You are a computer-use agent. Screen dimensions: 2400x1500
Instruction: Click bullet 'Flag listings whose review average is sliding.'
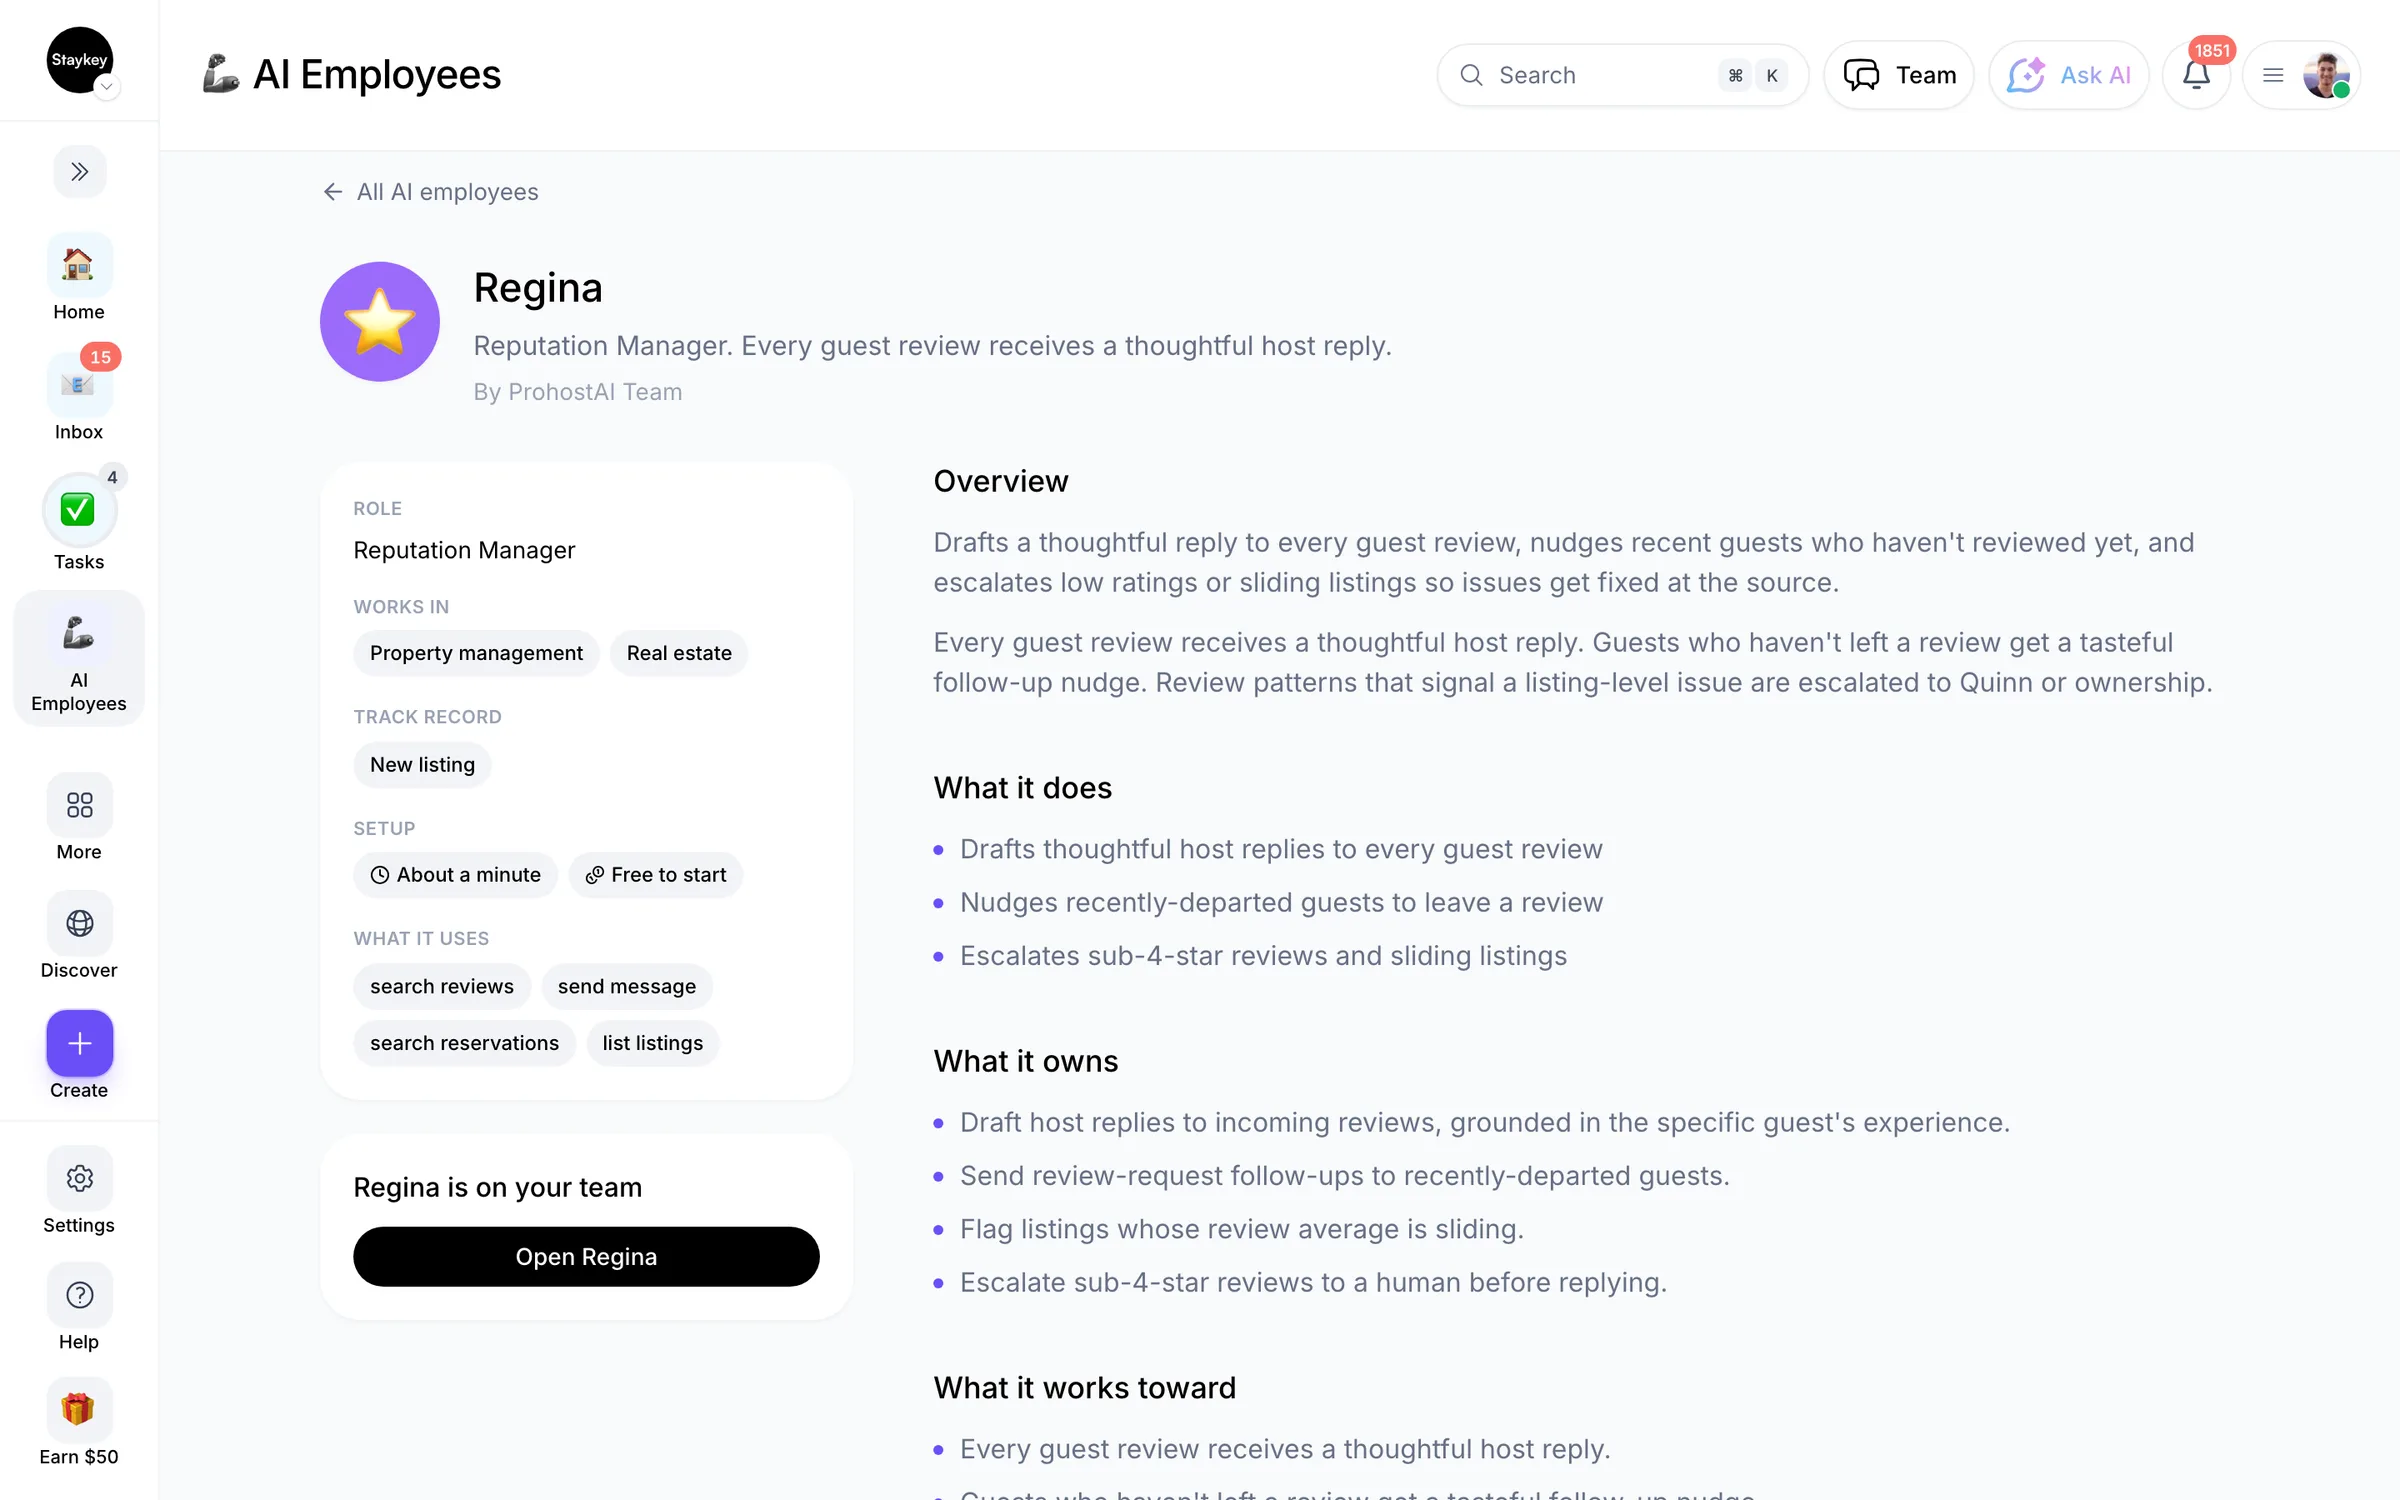coord(1241,1229)
